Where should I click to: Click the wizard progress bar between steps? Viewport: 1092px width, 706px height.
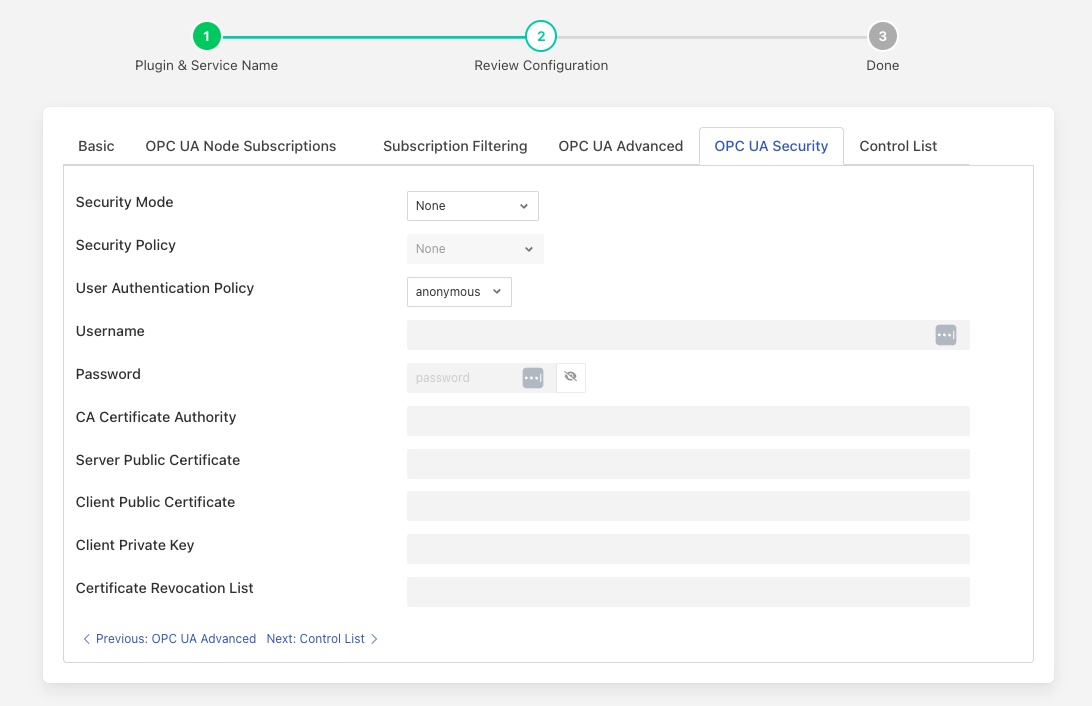tap(370, 35)
